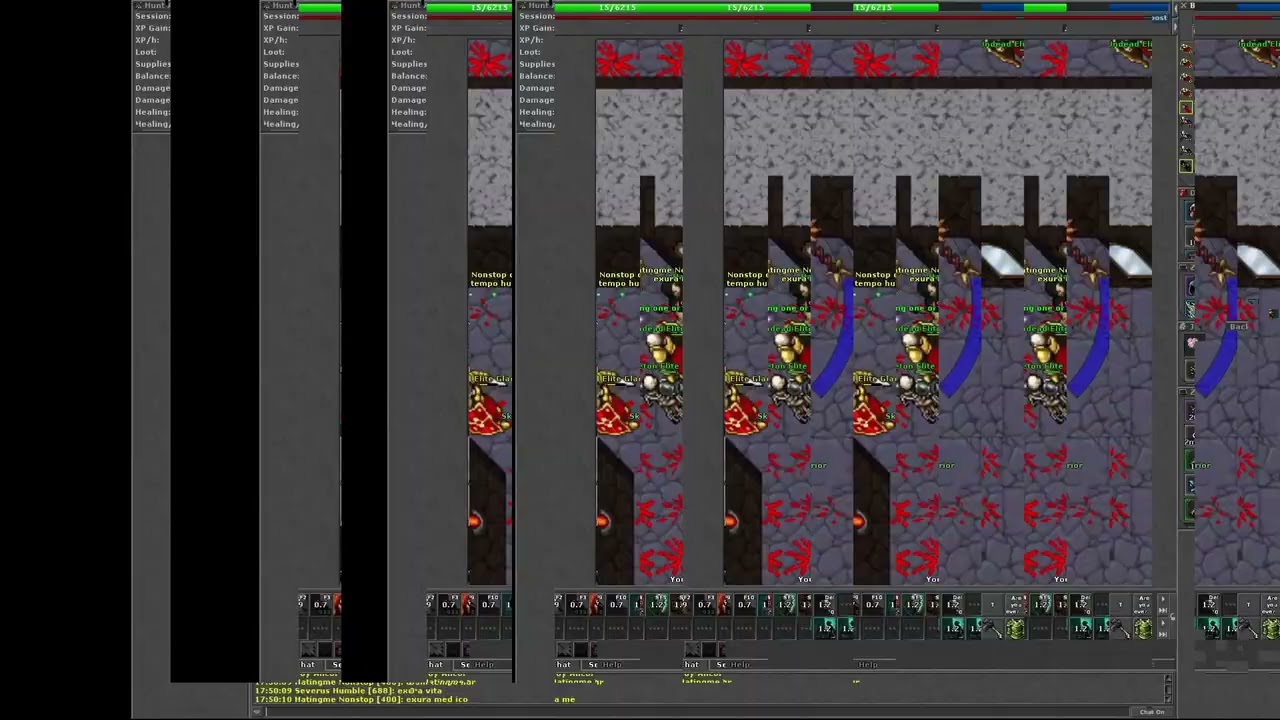The height and width of the screenshot is (720, 1280).
Task: Select chat line "Hatingme Nonstop [400]: exura med ico"
Action: (361, 700)
